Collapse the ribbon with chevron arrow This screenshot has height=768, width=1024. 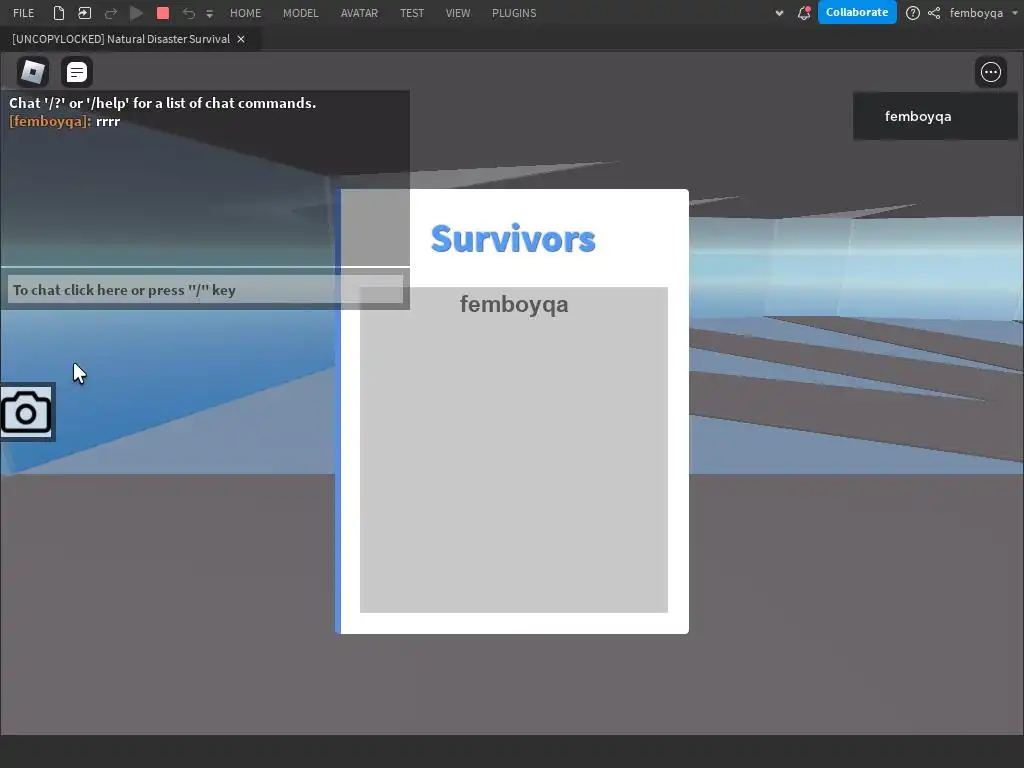click(779, 13)
